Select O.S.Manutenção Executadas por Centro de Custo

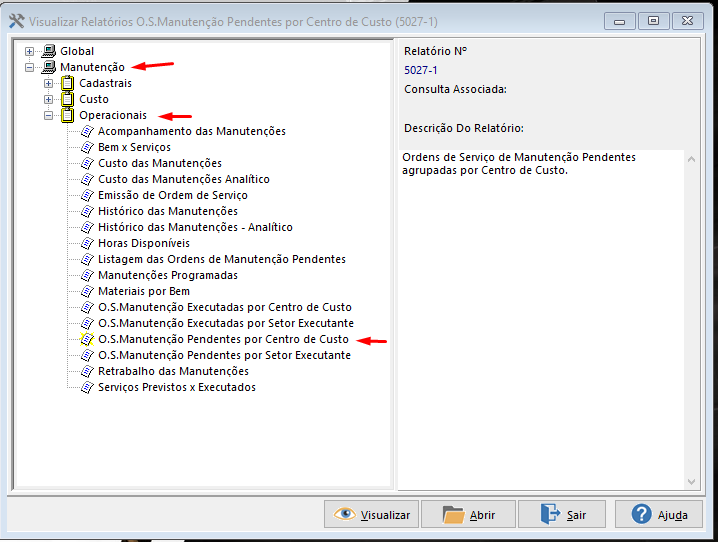click(x=225, y=308)
